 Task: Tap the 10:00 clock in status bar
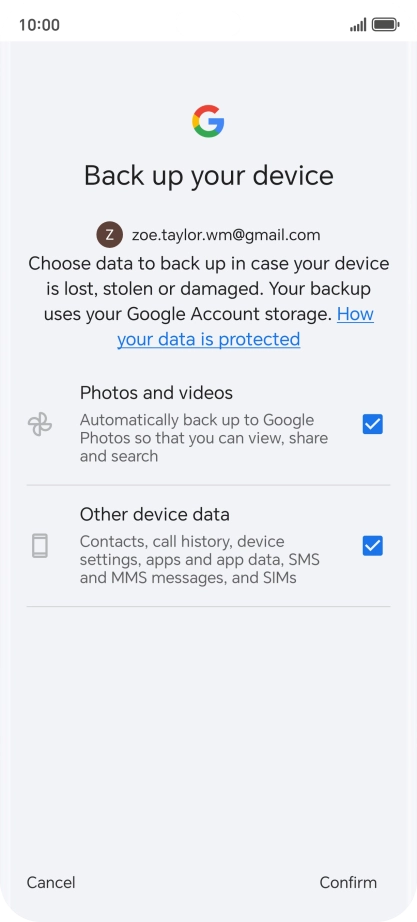39,25
